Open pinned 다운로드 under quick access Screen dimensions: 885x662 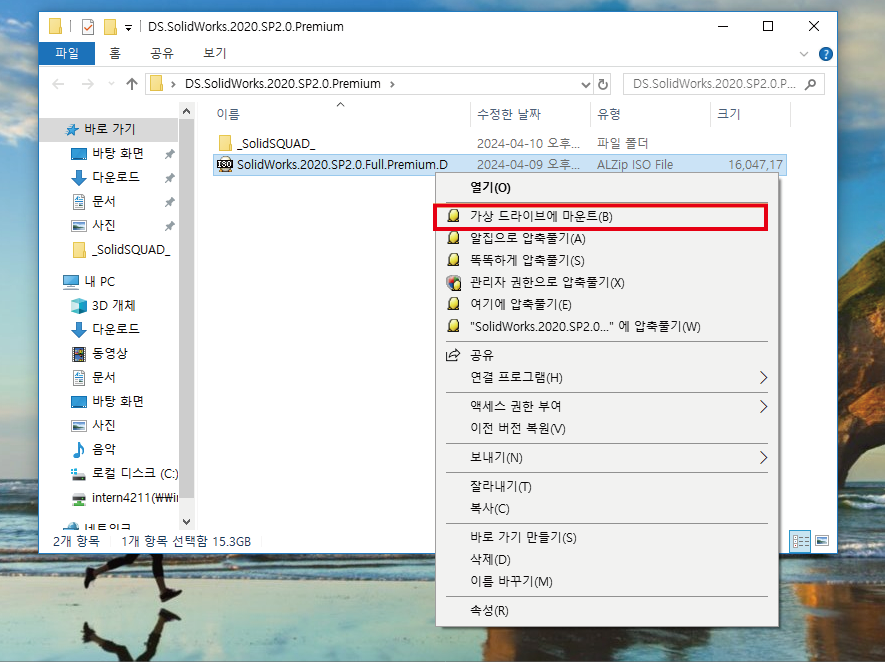115,177
